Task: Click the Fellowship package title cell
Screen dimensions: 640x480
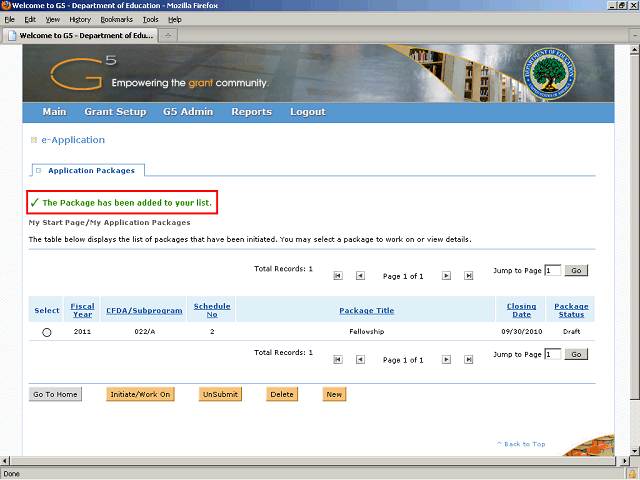Action: [367, 331]
